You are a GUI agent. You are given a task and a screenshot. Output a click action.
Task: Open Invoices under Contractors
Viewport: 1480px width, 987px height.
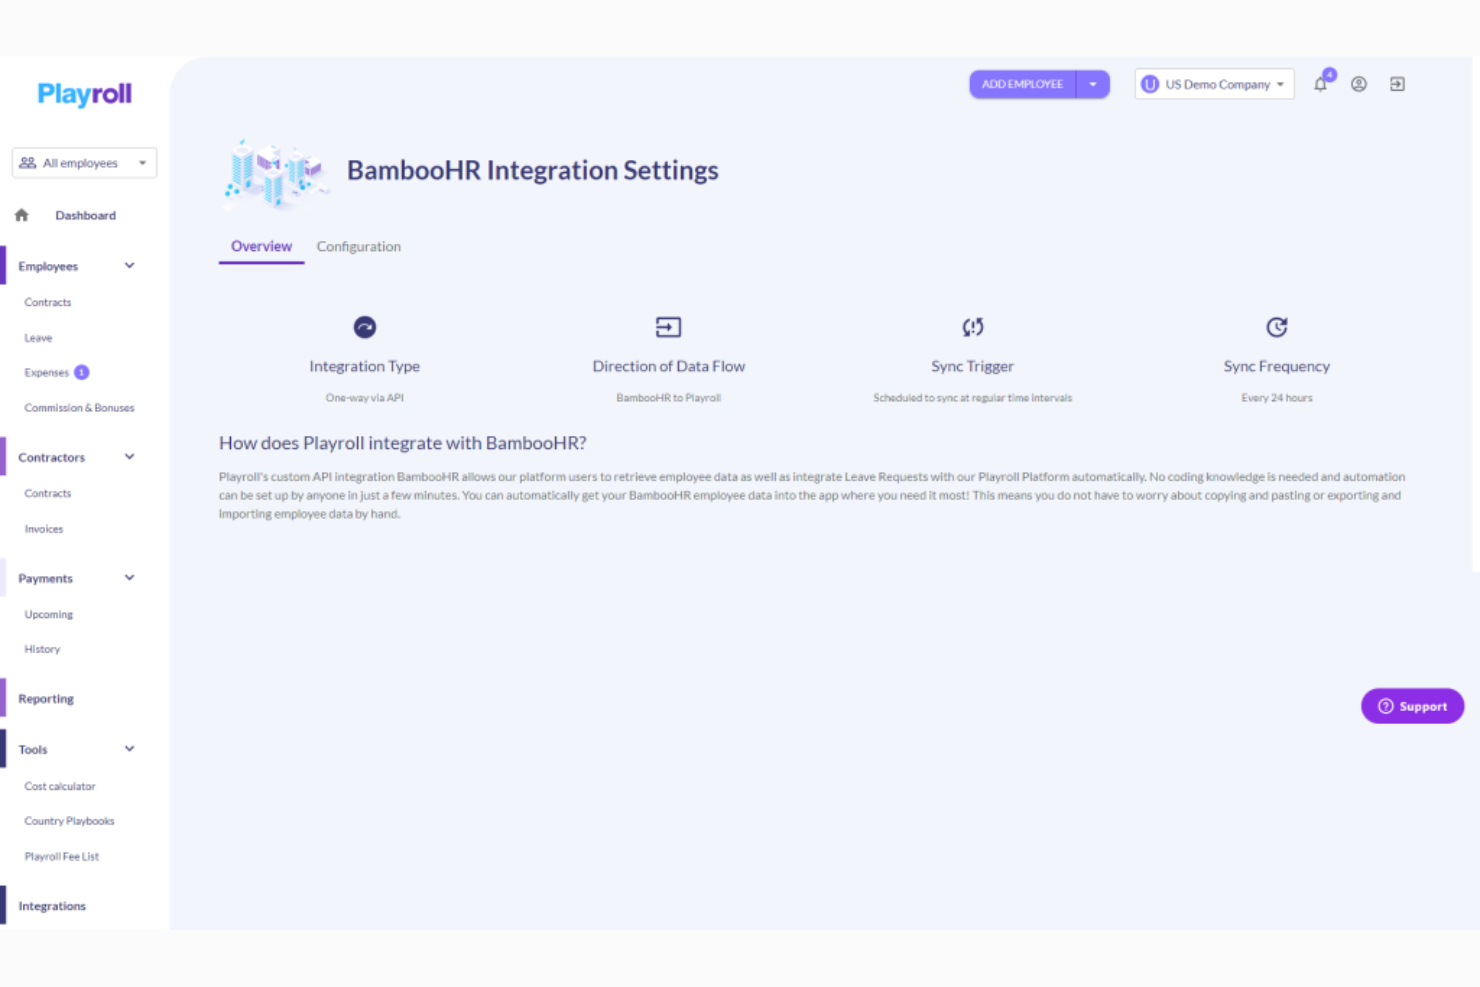click(44, 529)
